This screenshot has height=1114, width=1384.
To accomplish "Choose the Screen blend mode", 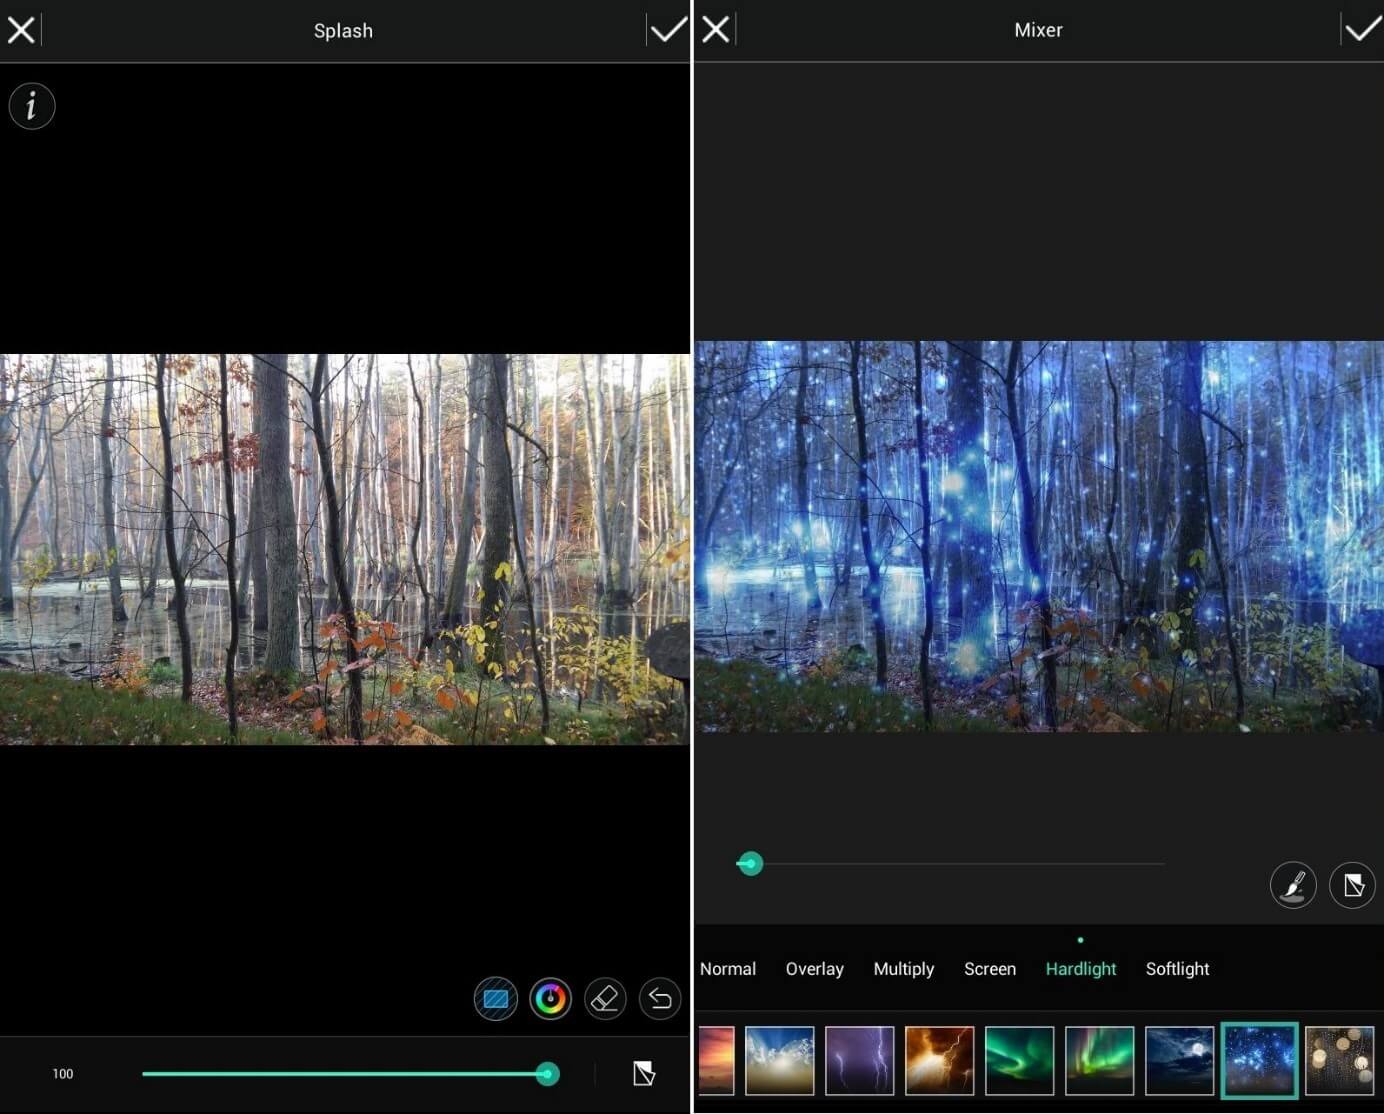I will (x=990, y=969).
